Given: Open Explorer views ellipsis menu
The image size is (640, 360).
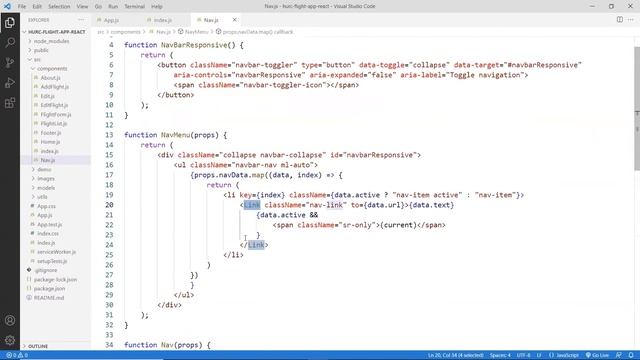Looking at the screenshot, I should pyautogui.click(x=81, y=20).
